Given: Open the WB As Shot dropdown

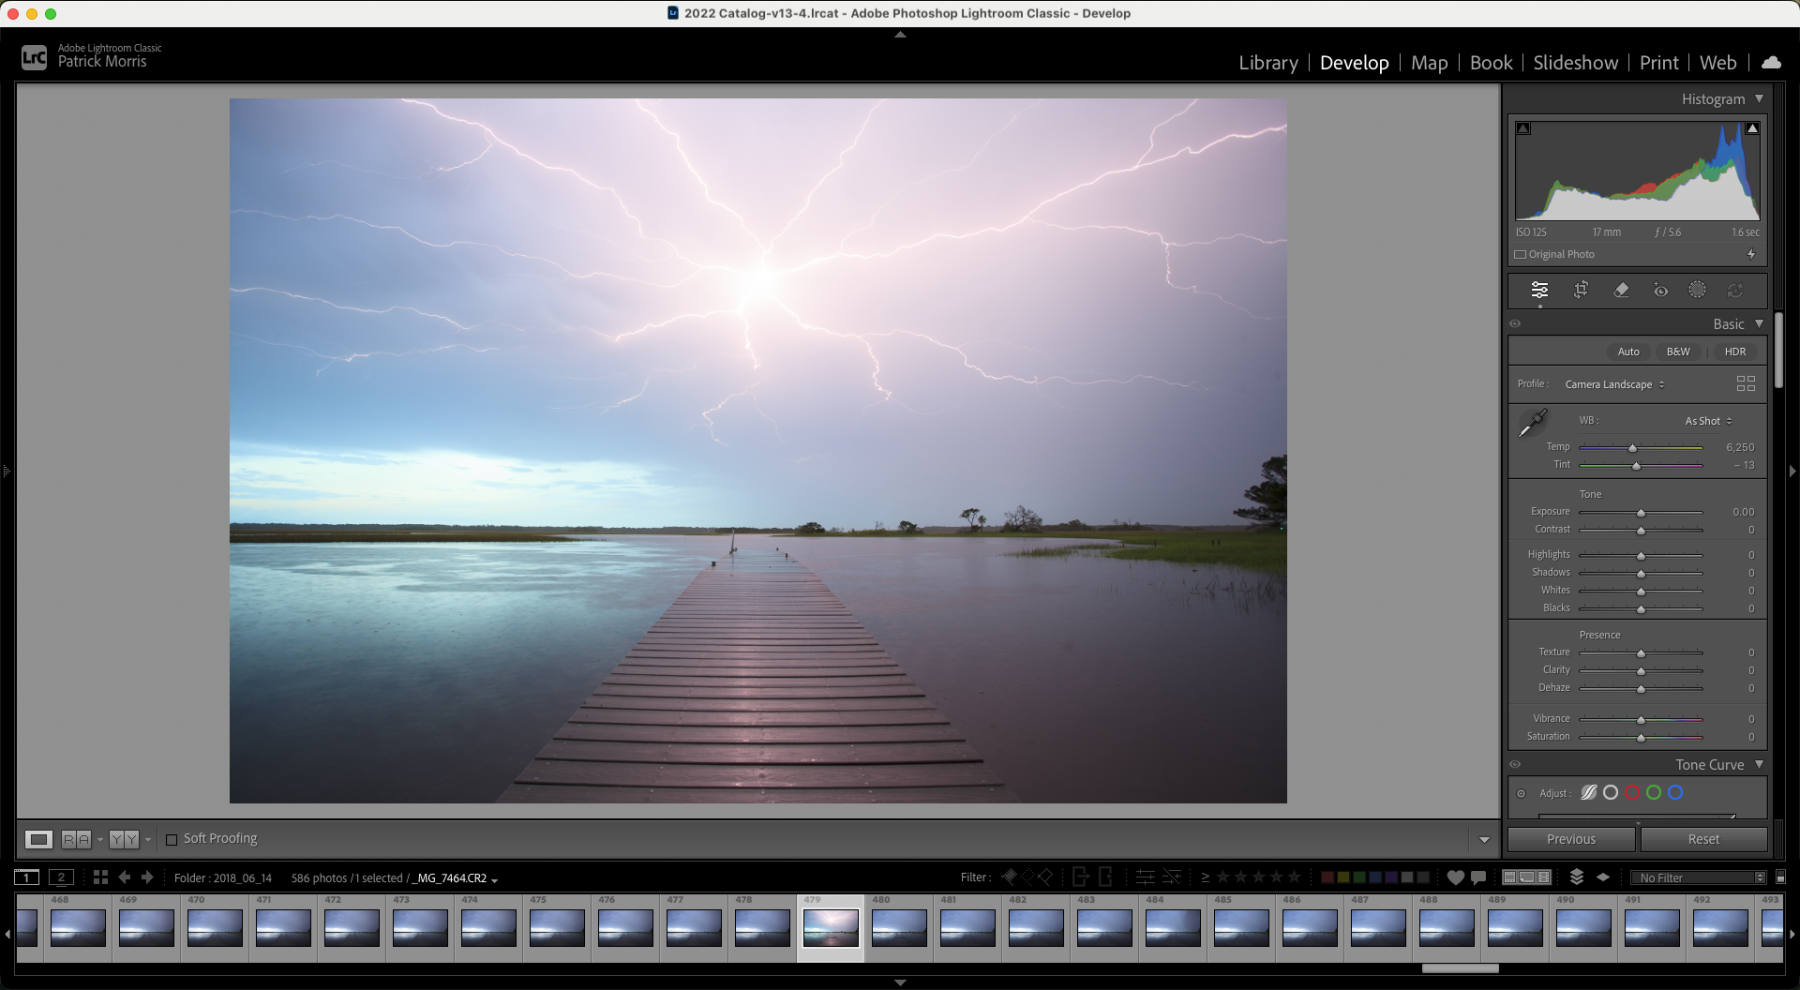Looking at the screenshot, I should (1708, 421).
